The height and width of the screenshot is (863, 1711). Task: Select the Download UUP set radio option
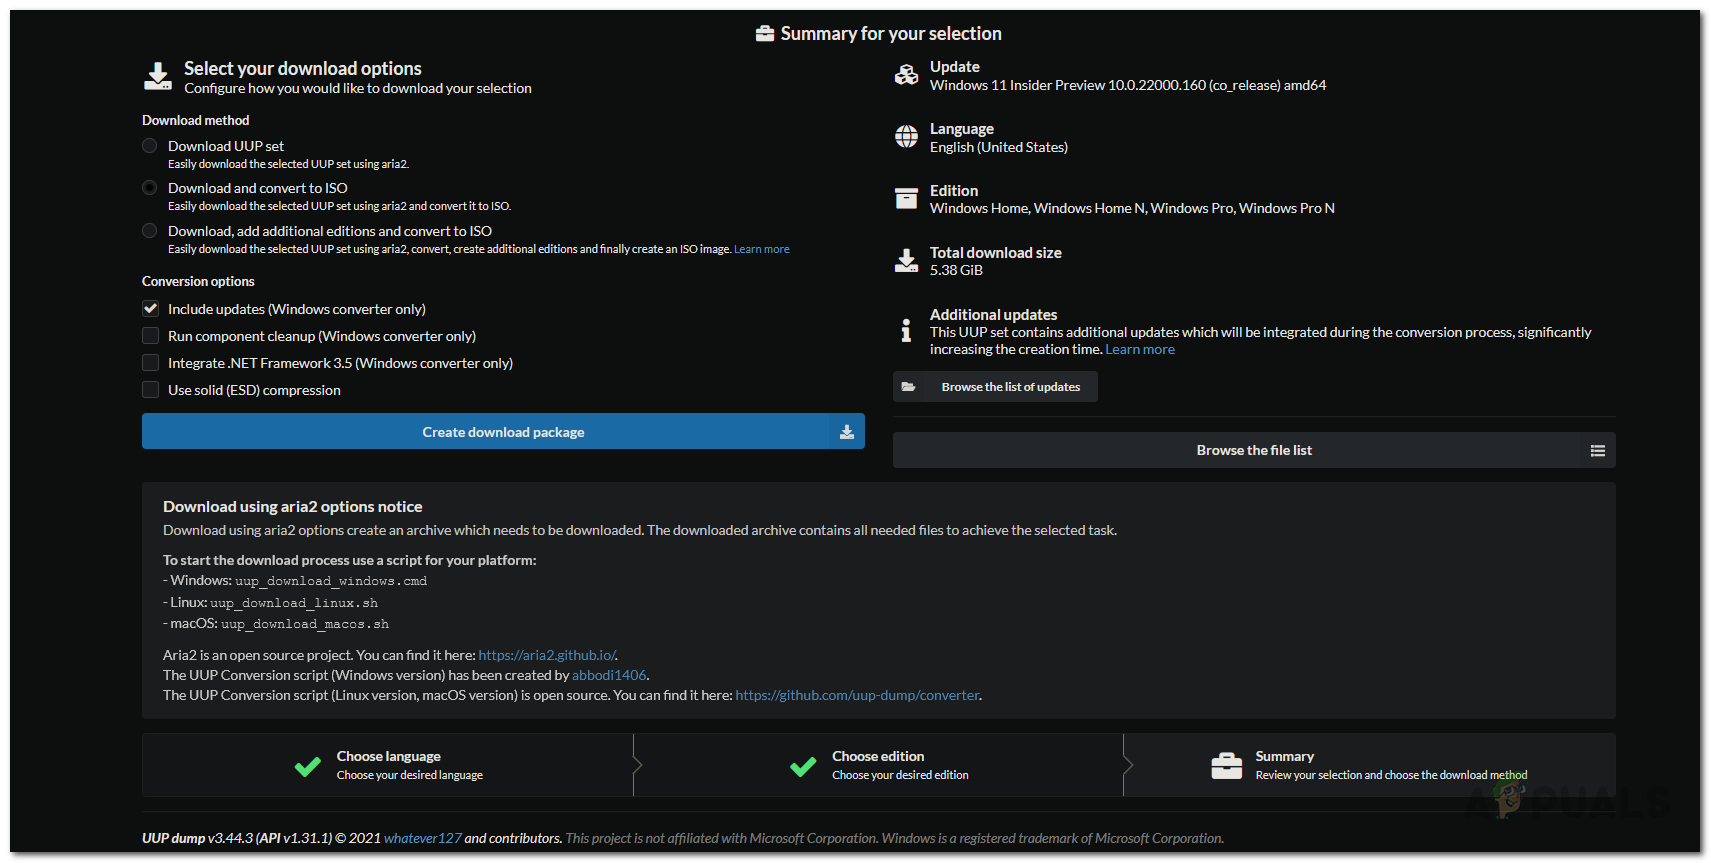coord(150,146)
